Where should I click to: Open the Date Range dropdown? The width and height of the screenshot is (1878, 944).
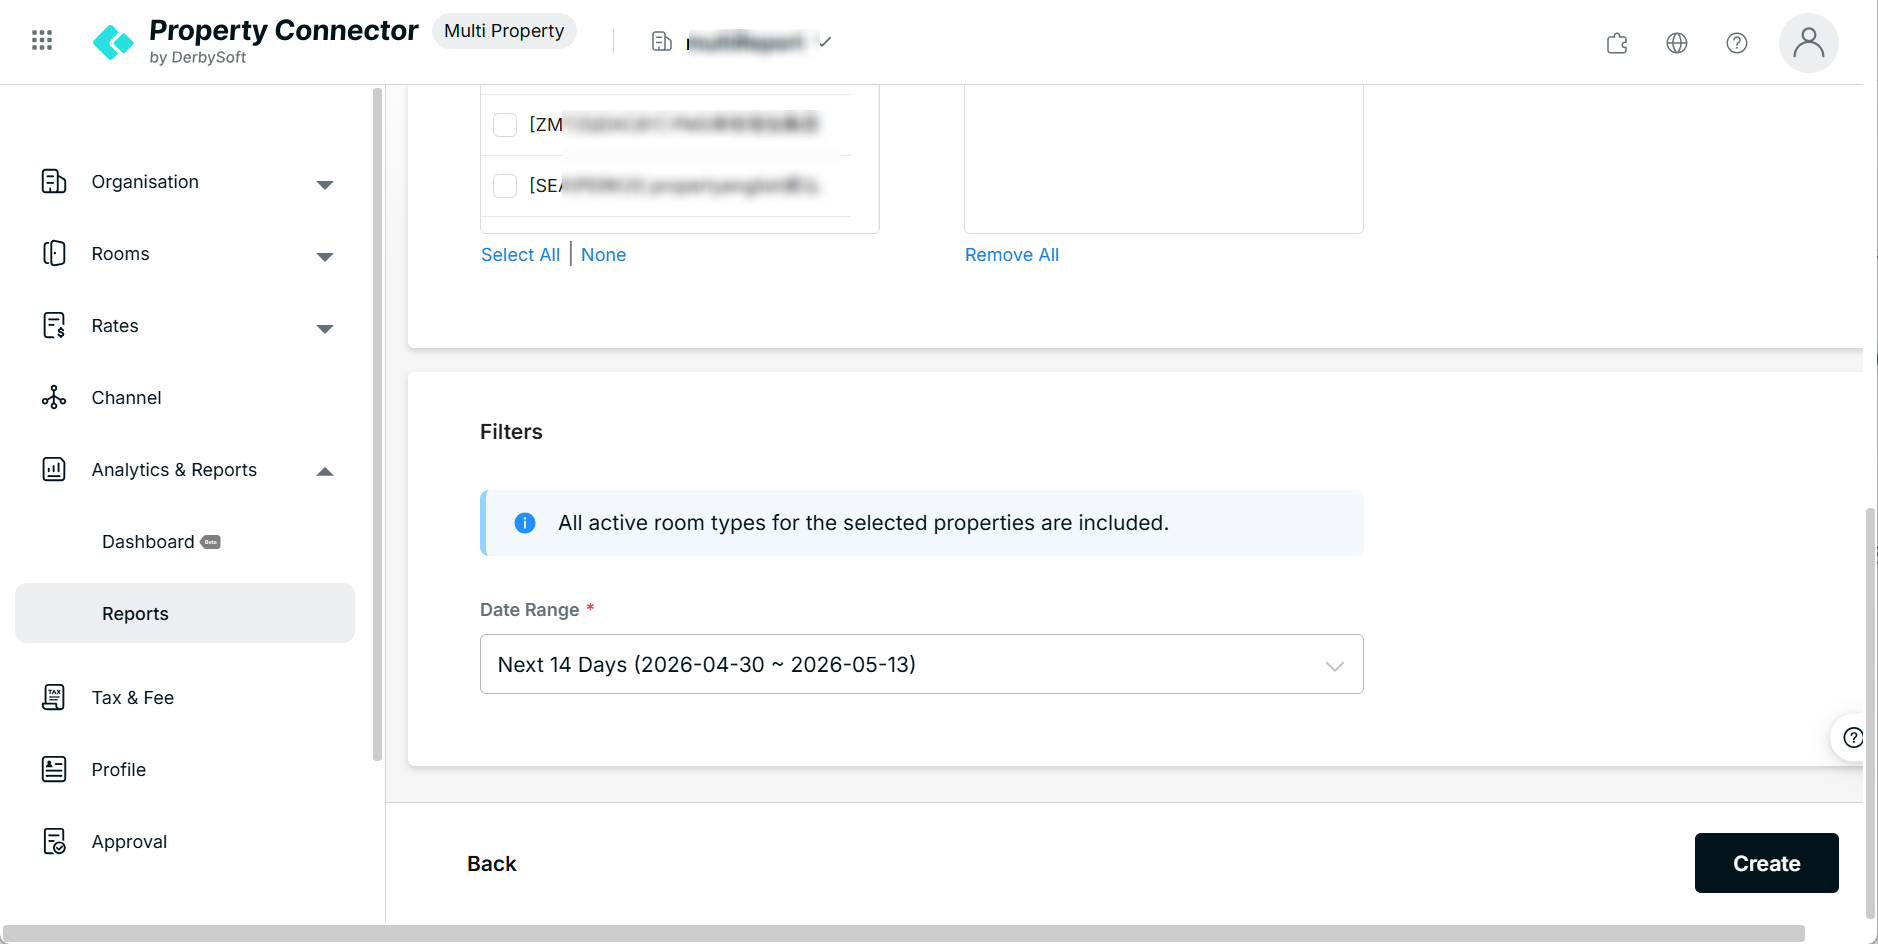(922, 664)
